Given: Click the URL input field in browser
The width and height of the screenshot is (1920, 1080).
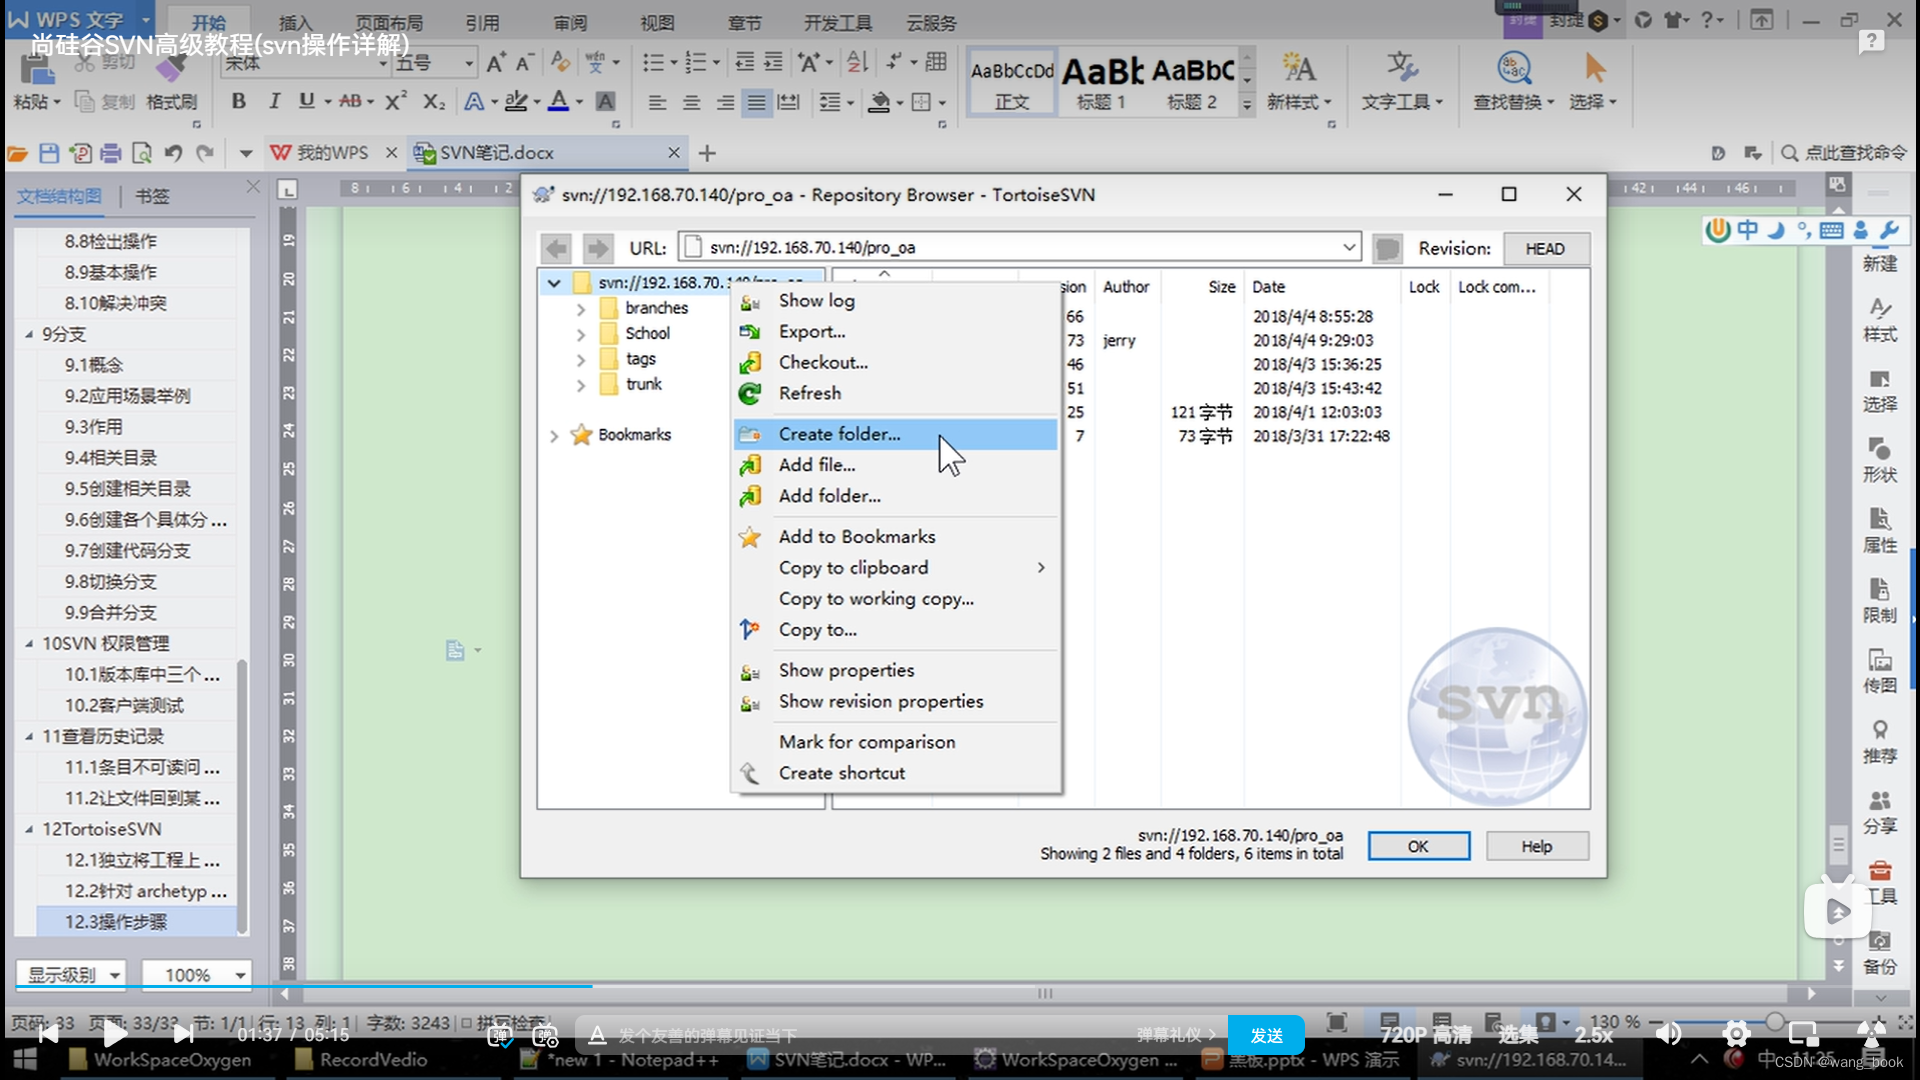Looking at the screenshot, I should tap(1021, 248).
